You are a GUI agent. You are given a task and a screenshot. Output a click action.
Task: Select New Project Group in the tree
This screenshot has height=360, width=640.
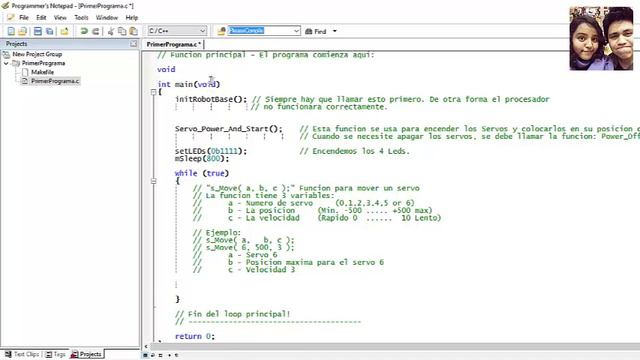(x=37, y=54)
